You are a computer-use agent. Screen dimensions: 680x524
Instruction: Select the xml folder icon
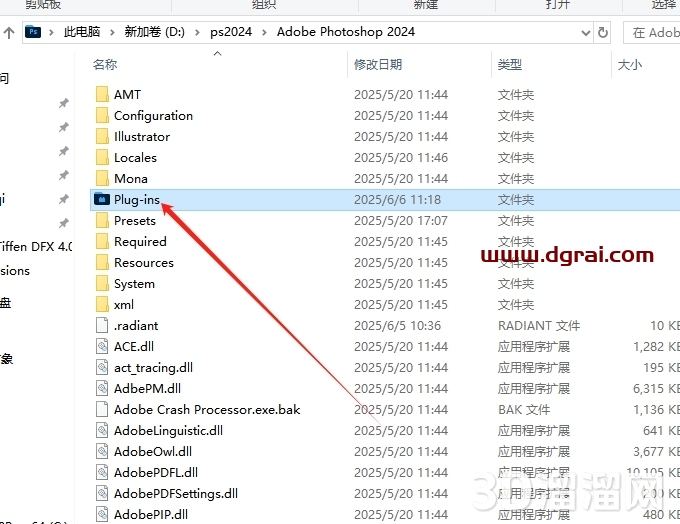coord(102,305)
